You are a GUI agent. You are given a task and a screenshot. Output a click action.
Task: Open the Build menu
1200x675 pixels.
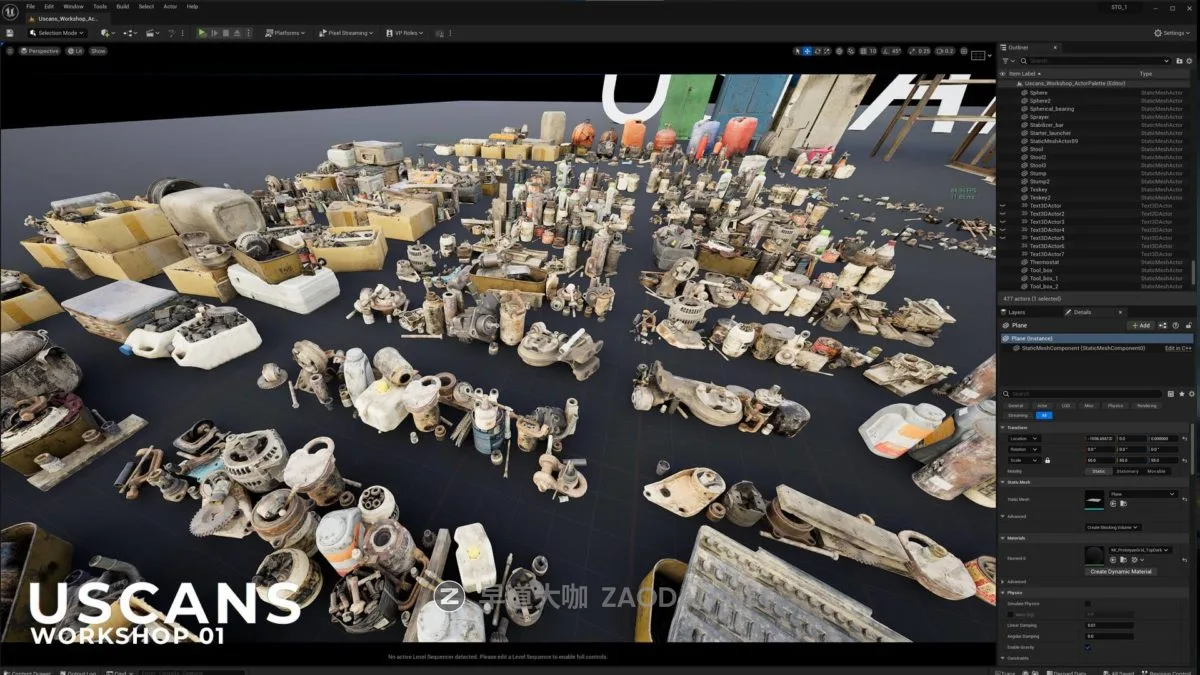(x=122, y=6)
